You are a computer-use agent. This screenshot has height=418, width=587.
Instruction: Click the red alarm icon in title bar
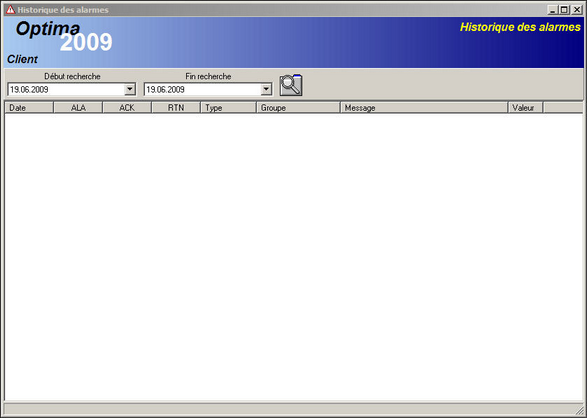tap(10, 10)
